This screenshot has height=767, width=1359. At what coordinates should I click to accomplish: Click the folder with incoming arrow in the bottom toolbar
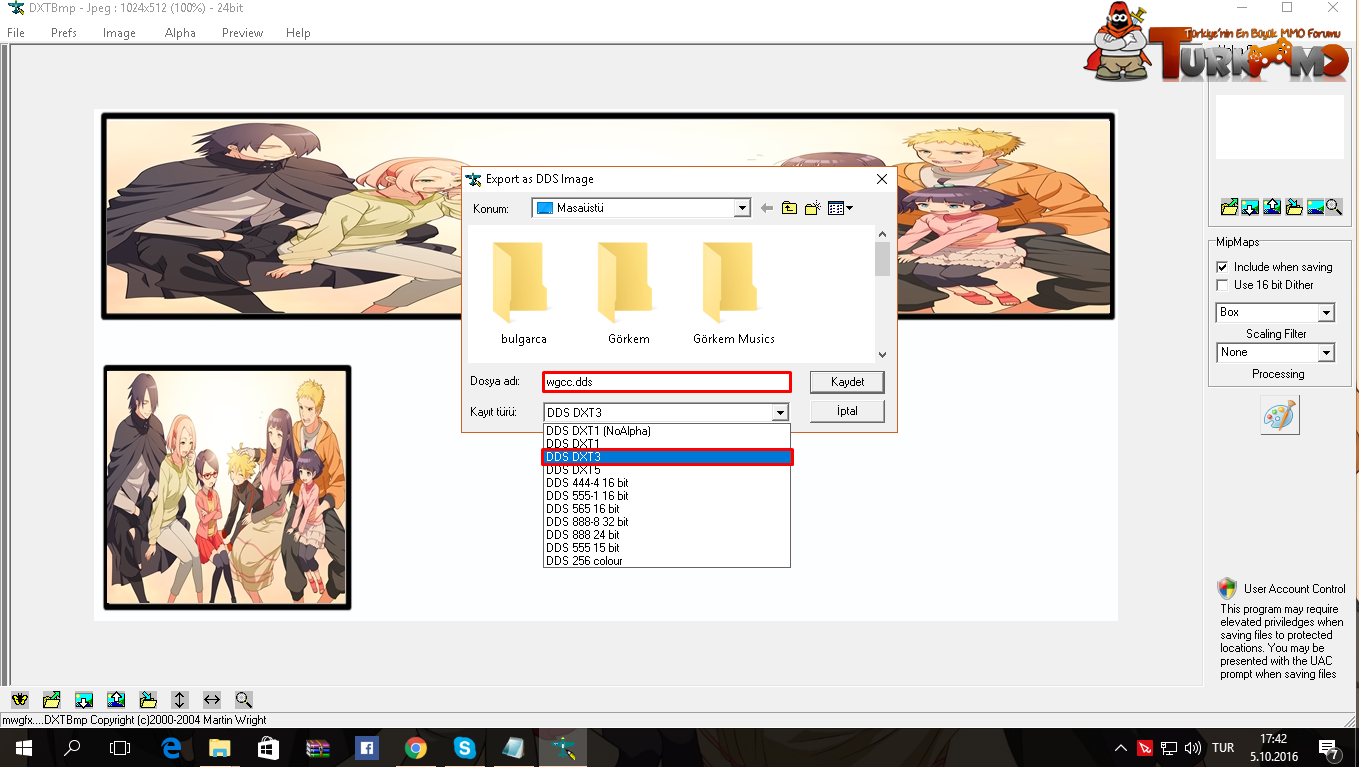(x=148, y=700)
